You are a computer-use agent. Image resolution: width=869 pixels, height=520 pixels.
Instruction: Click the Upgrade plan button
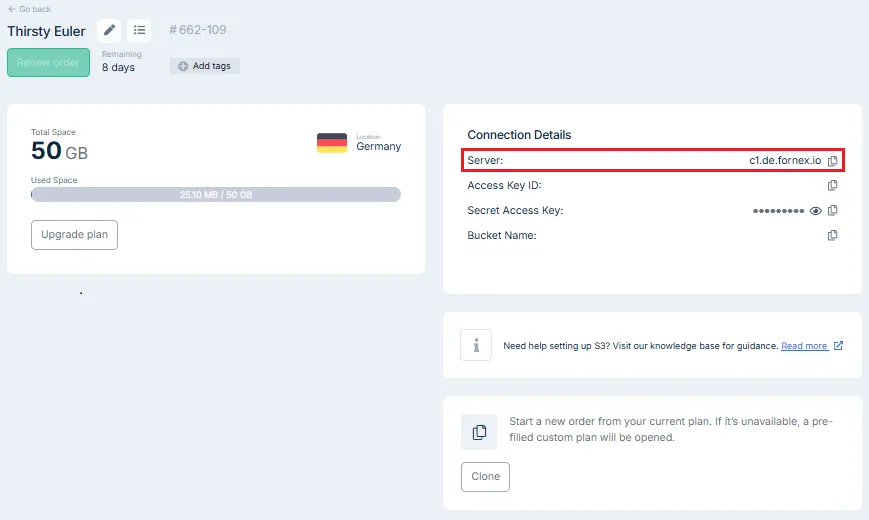[74, 235]
